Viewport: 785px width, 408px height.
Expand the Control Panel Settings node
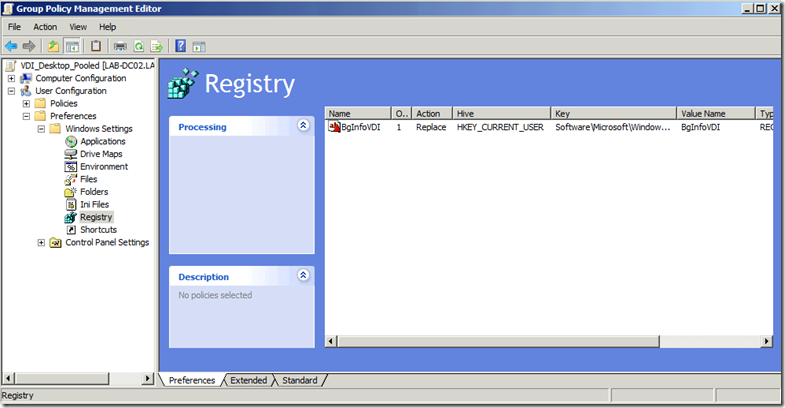click(x=41, y=243)
